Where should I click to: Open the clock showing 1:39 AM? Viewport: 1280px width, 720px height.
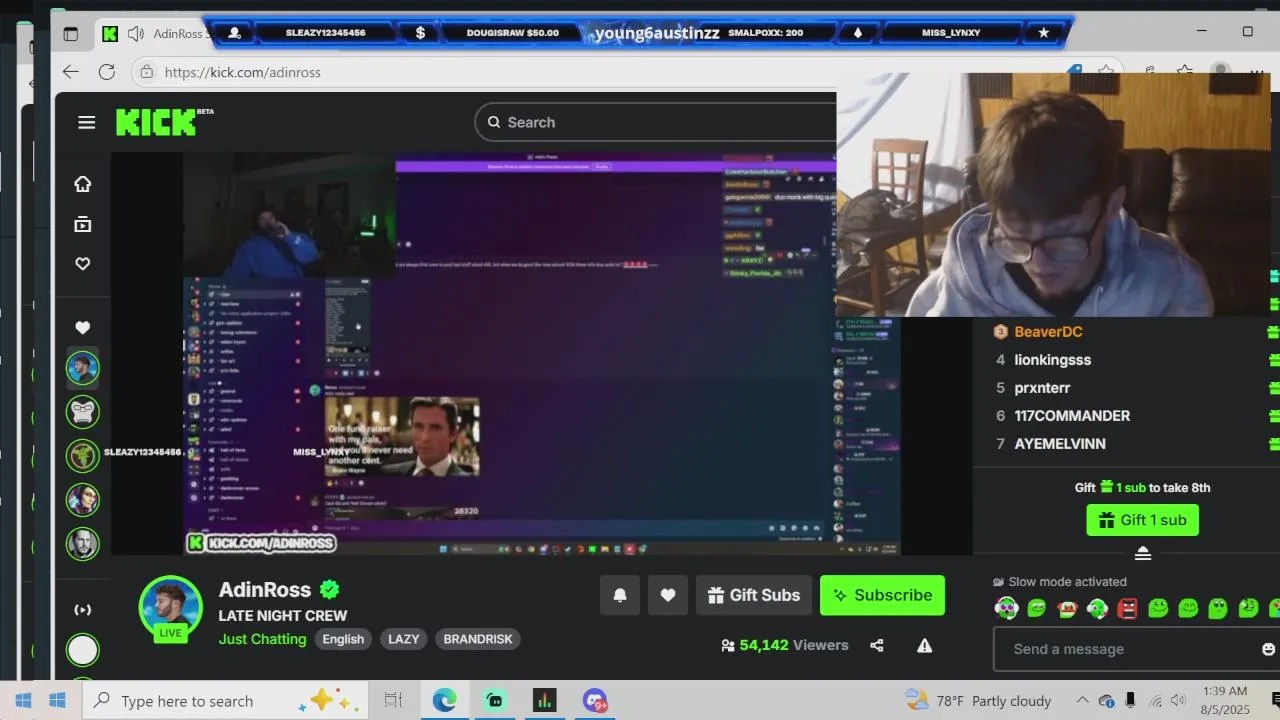1225,700
